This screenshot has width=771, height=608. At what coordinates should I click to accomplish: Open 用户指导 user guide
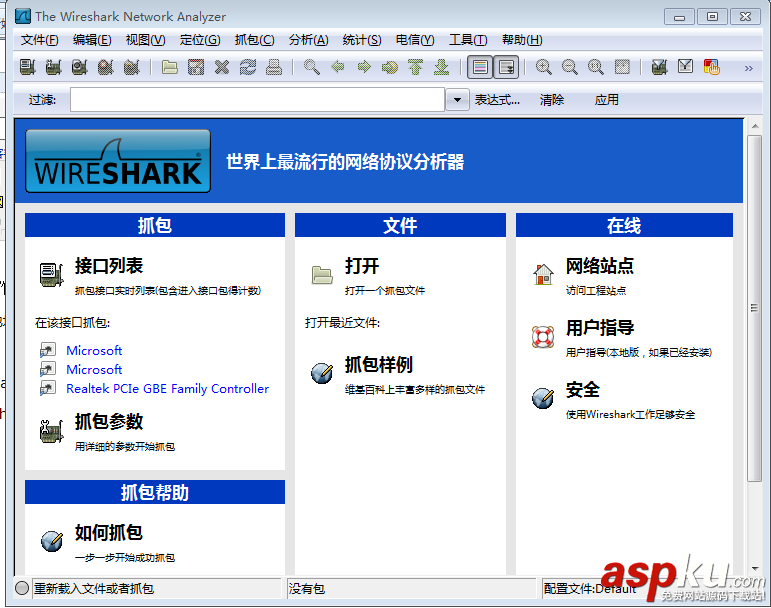(599, 328)
